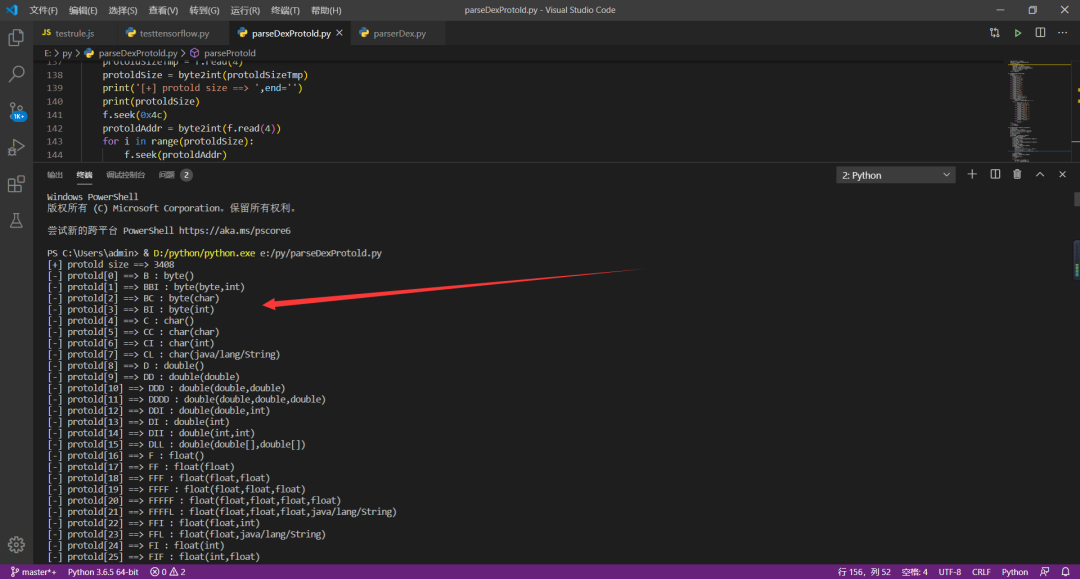This screenshot has height=579, width=1080.
Task: Click breadcrumb py folder
Action: 67,53
